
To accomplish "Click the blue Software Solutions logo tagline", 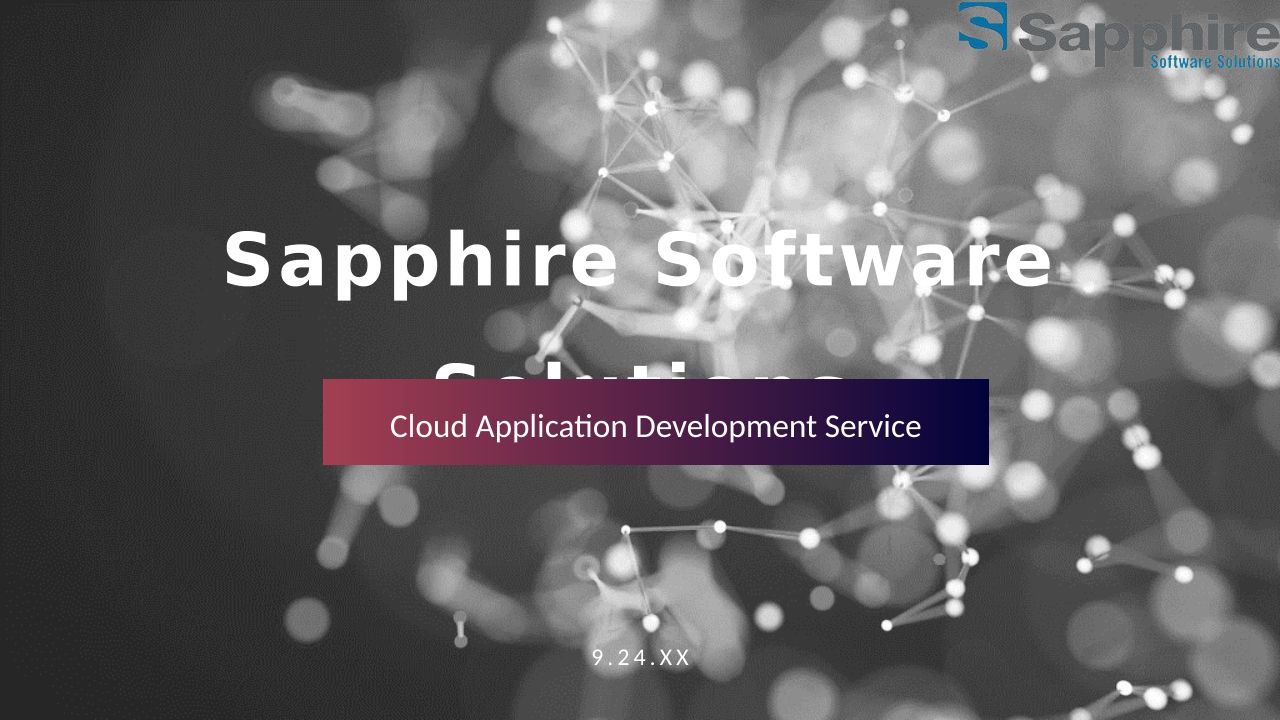I will click(x=1214, y=62).
